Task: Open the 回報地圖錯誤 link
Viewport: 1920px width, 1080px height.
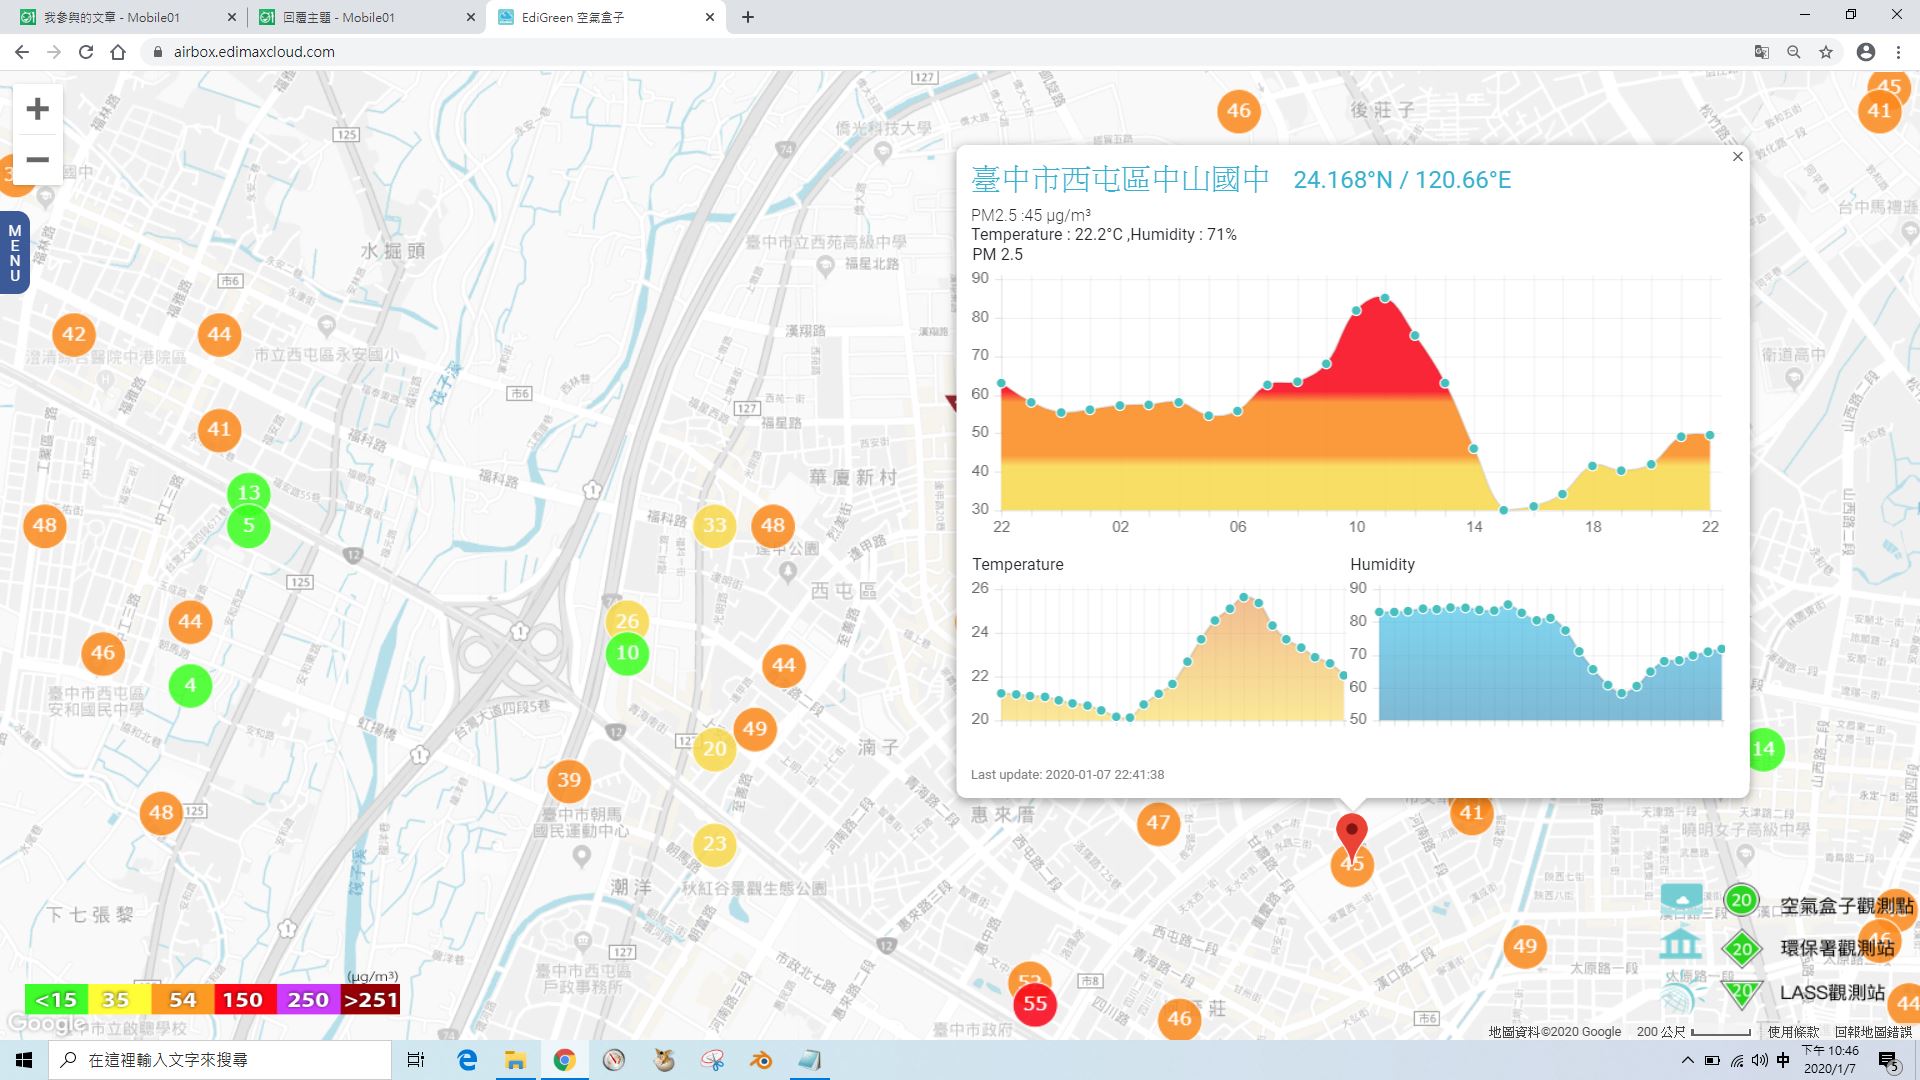Action: [x=1873, y=1032]
